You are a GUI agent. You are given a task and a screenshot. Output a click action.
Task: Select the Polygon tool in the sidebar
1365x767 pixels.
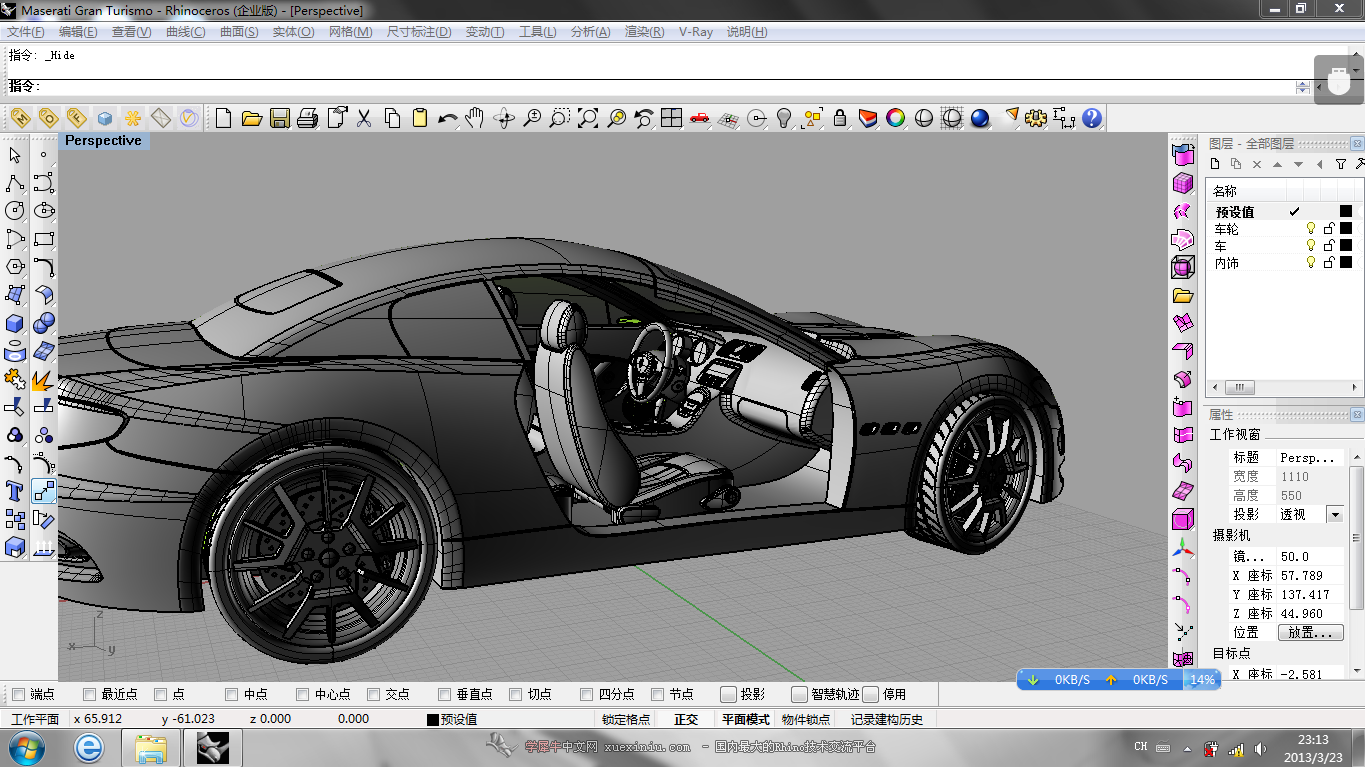pyautogui.click(x=15, y=267)
